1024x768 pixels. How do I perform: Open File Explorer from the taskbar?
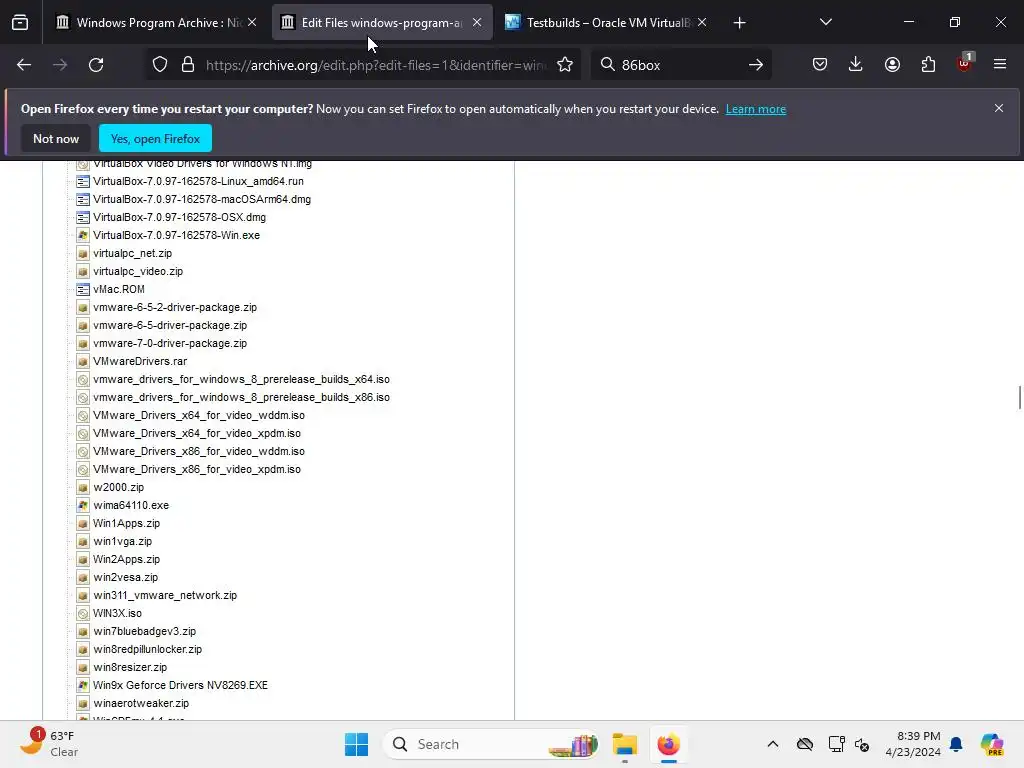pos(625,744)
